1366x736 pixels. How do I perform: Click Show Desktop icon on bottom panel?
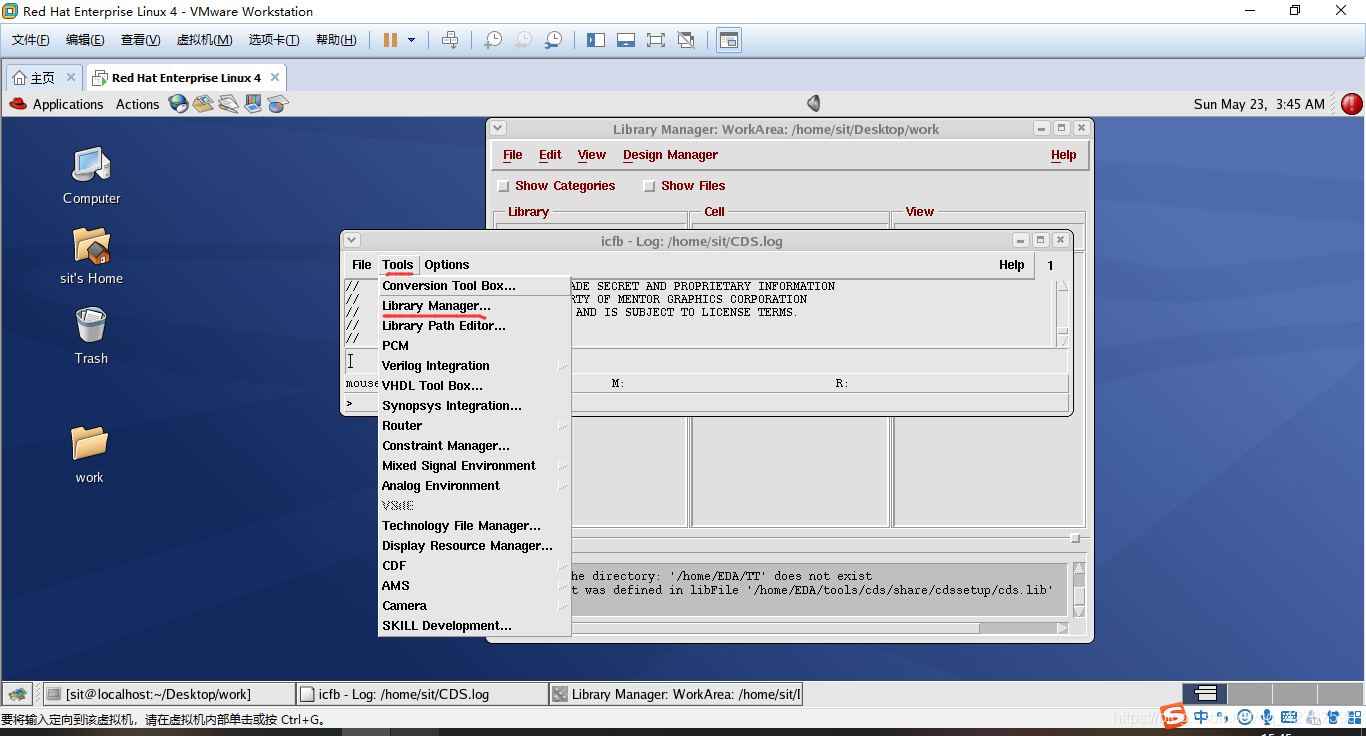[17, 694]
